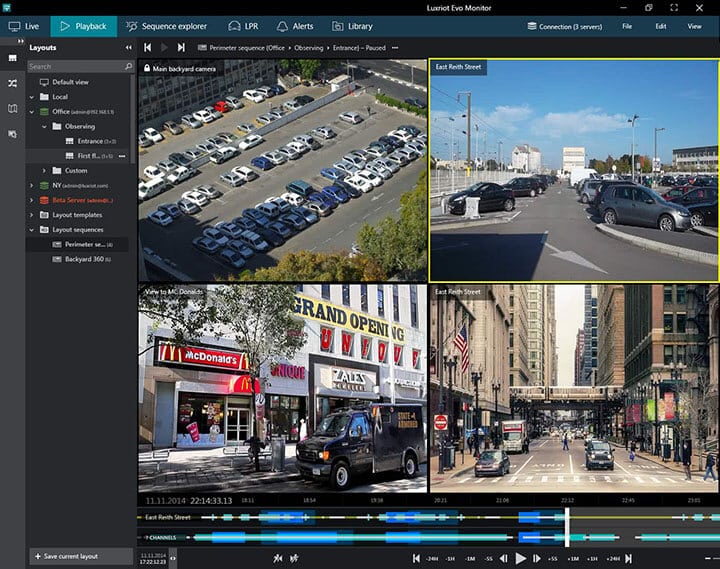This screenshot has height=569, width=720.
Task: Skip to previous layout in sequence
Action: (148, 47)
